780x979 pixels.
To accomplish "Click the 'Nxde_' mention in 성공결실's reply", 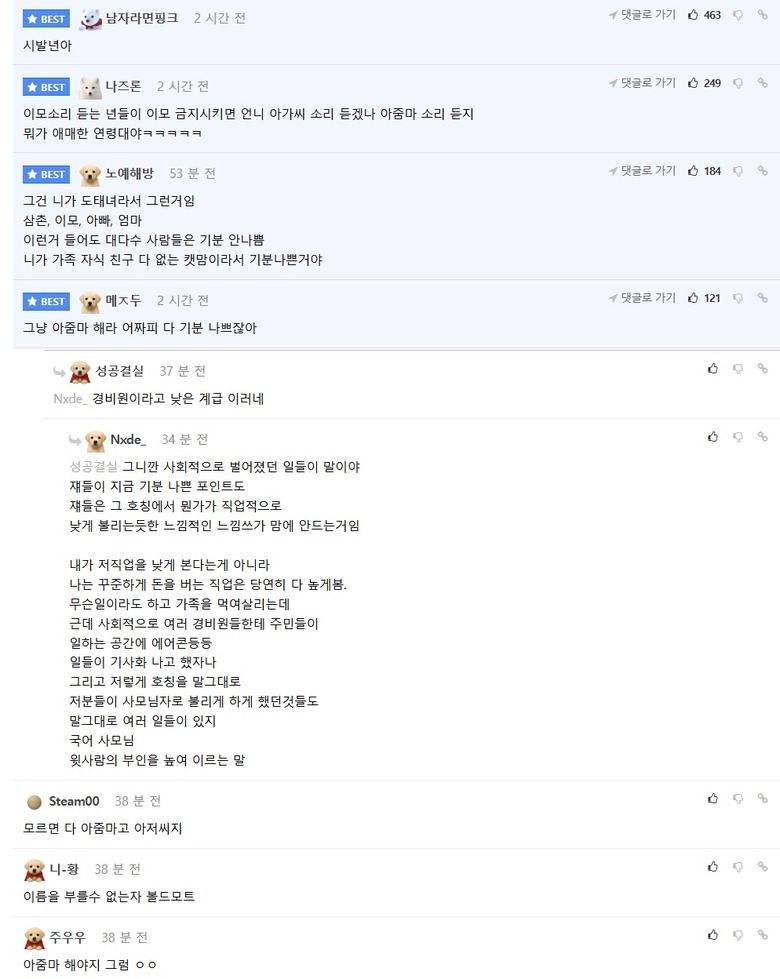I will [70, 398].
